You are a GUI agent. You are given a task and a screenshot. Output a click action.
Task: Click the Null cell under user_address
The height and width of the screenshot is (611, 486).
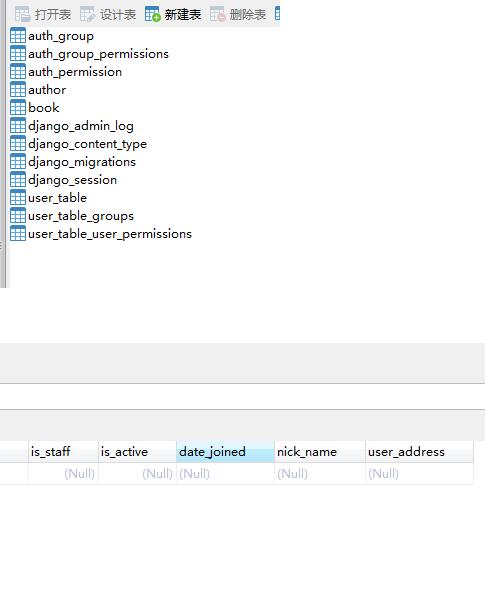click(419, 474)
